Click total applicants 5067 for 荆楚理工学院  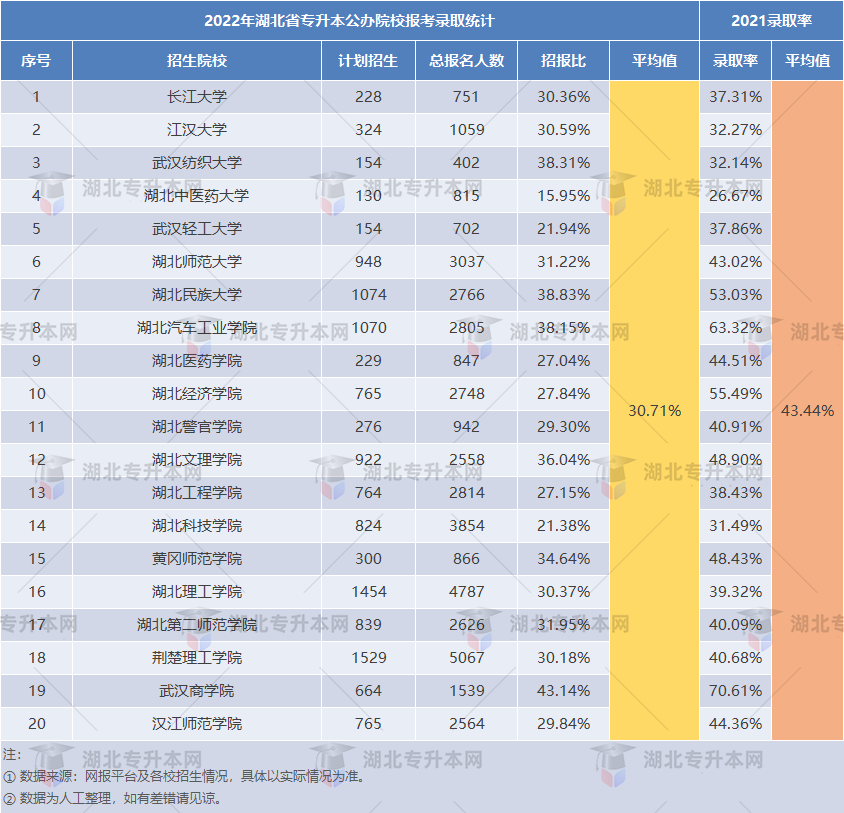[467, 657]
